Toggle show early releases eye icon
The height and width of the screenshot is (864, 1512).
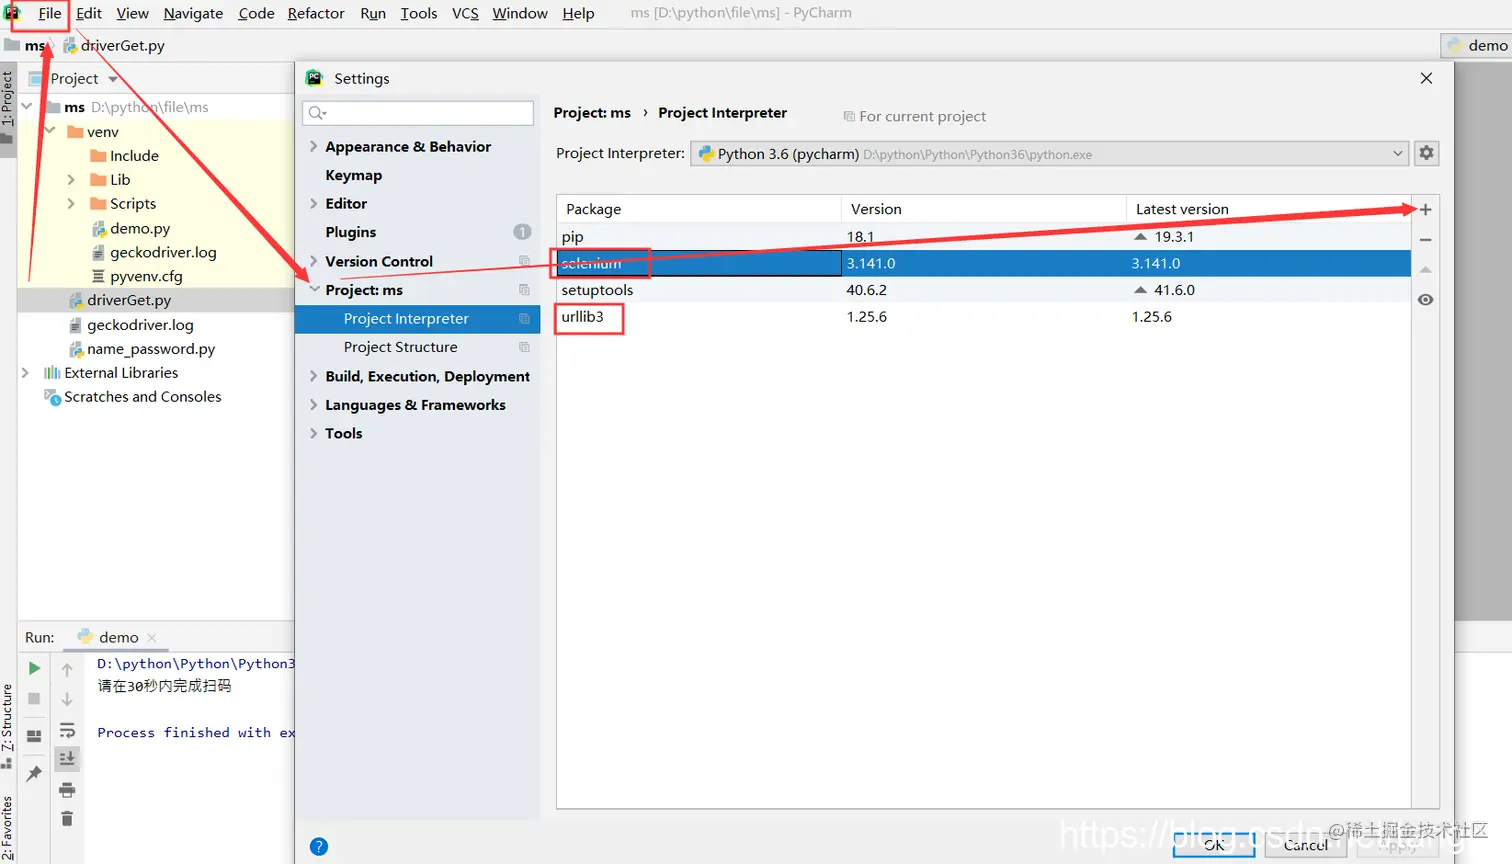click(x=1426, y=300)
